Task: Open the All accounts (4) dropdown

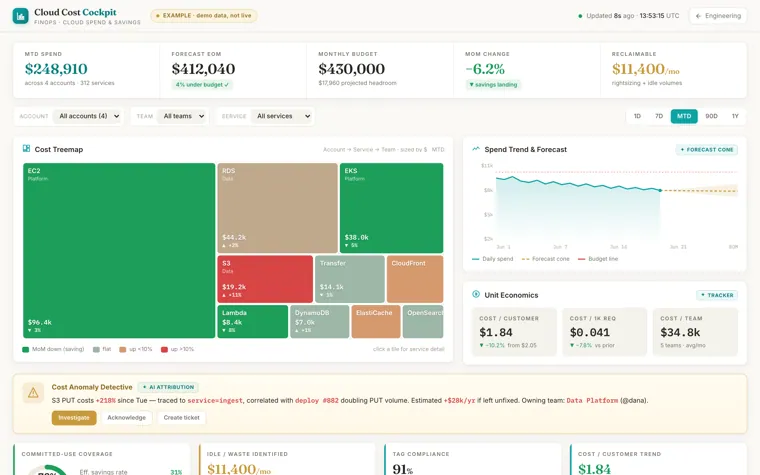Action: (x=88, y=116)
